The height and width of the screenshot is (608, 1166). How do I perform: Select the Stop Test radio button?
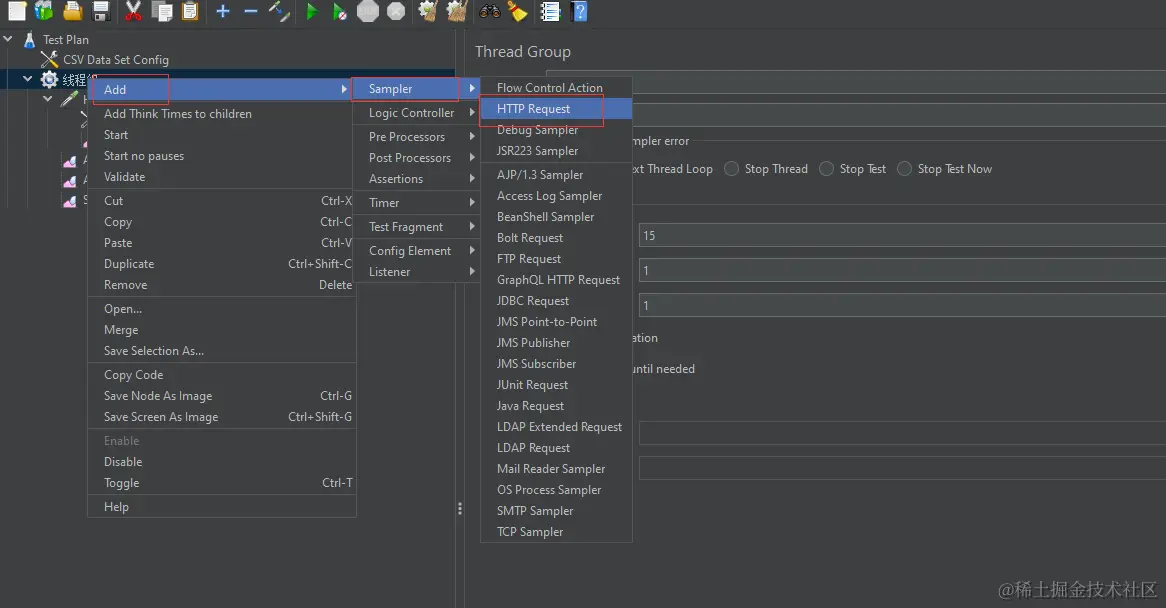tap(826, 169)
